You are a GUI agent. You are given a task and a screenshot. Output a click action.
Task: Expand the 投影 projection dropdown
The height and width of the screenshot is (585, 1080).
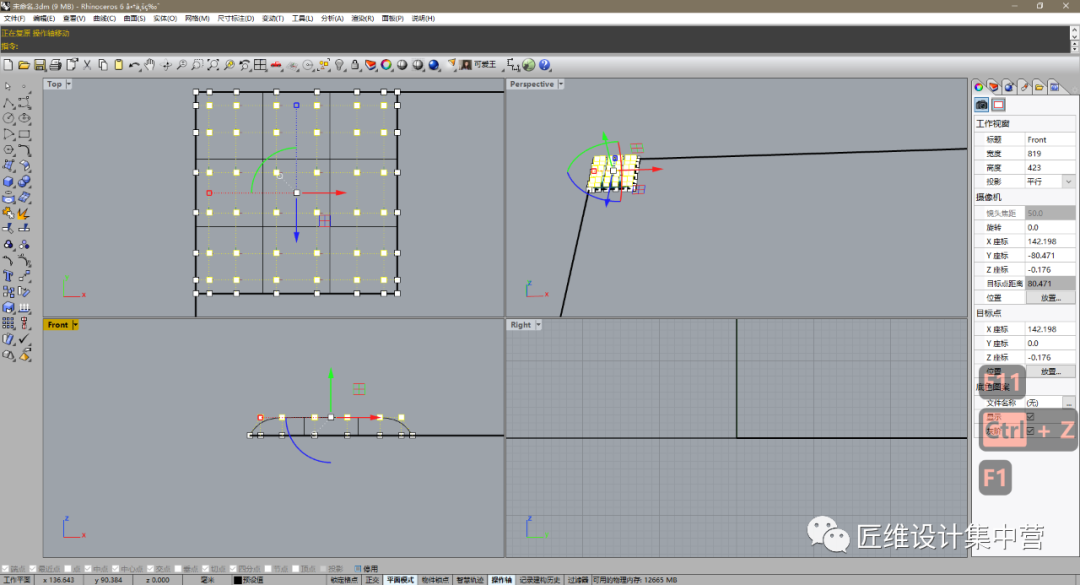point(1068,182)
